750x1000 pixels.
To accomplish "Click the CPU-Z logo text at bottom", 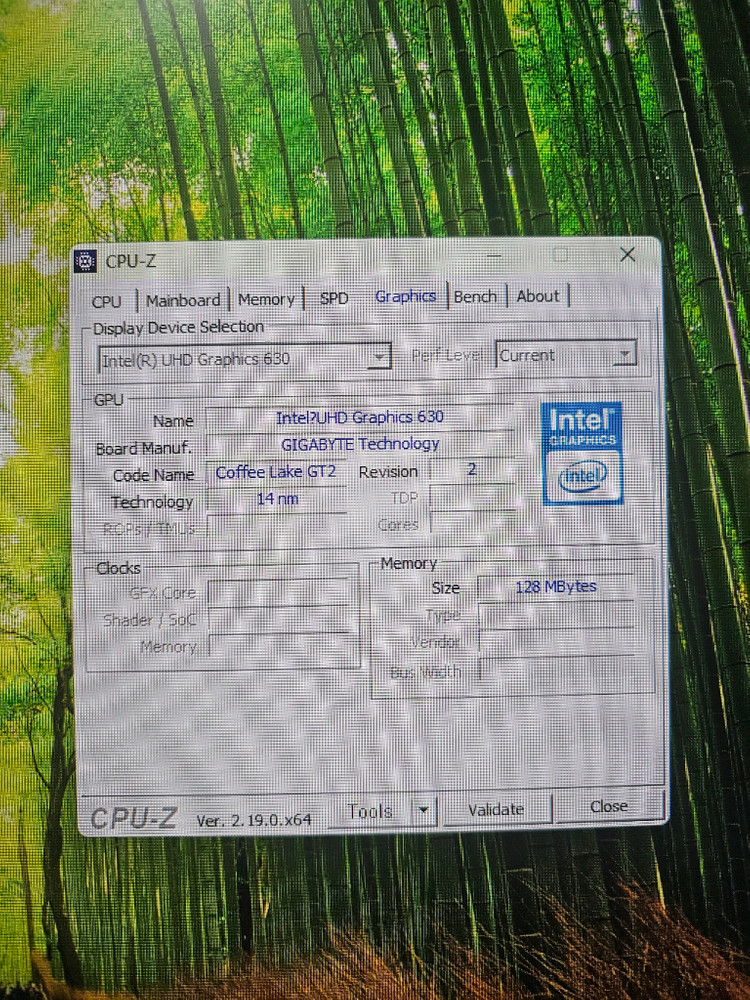I will (133, 818).
